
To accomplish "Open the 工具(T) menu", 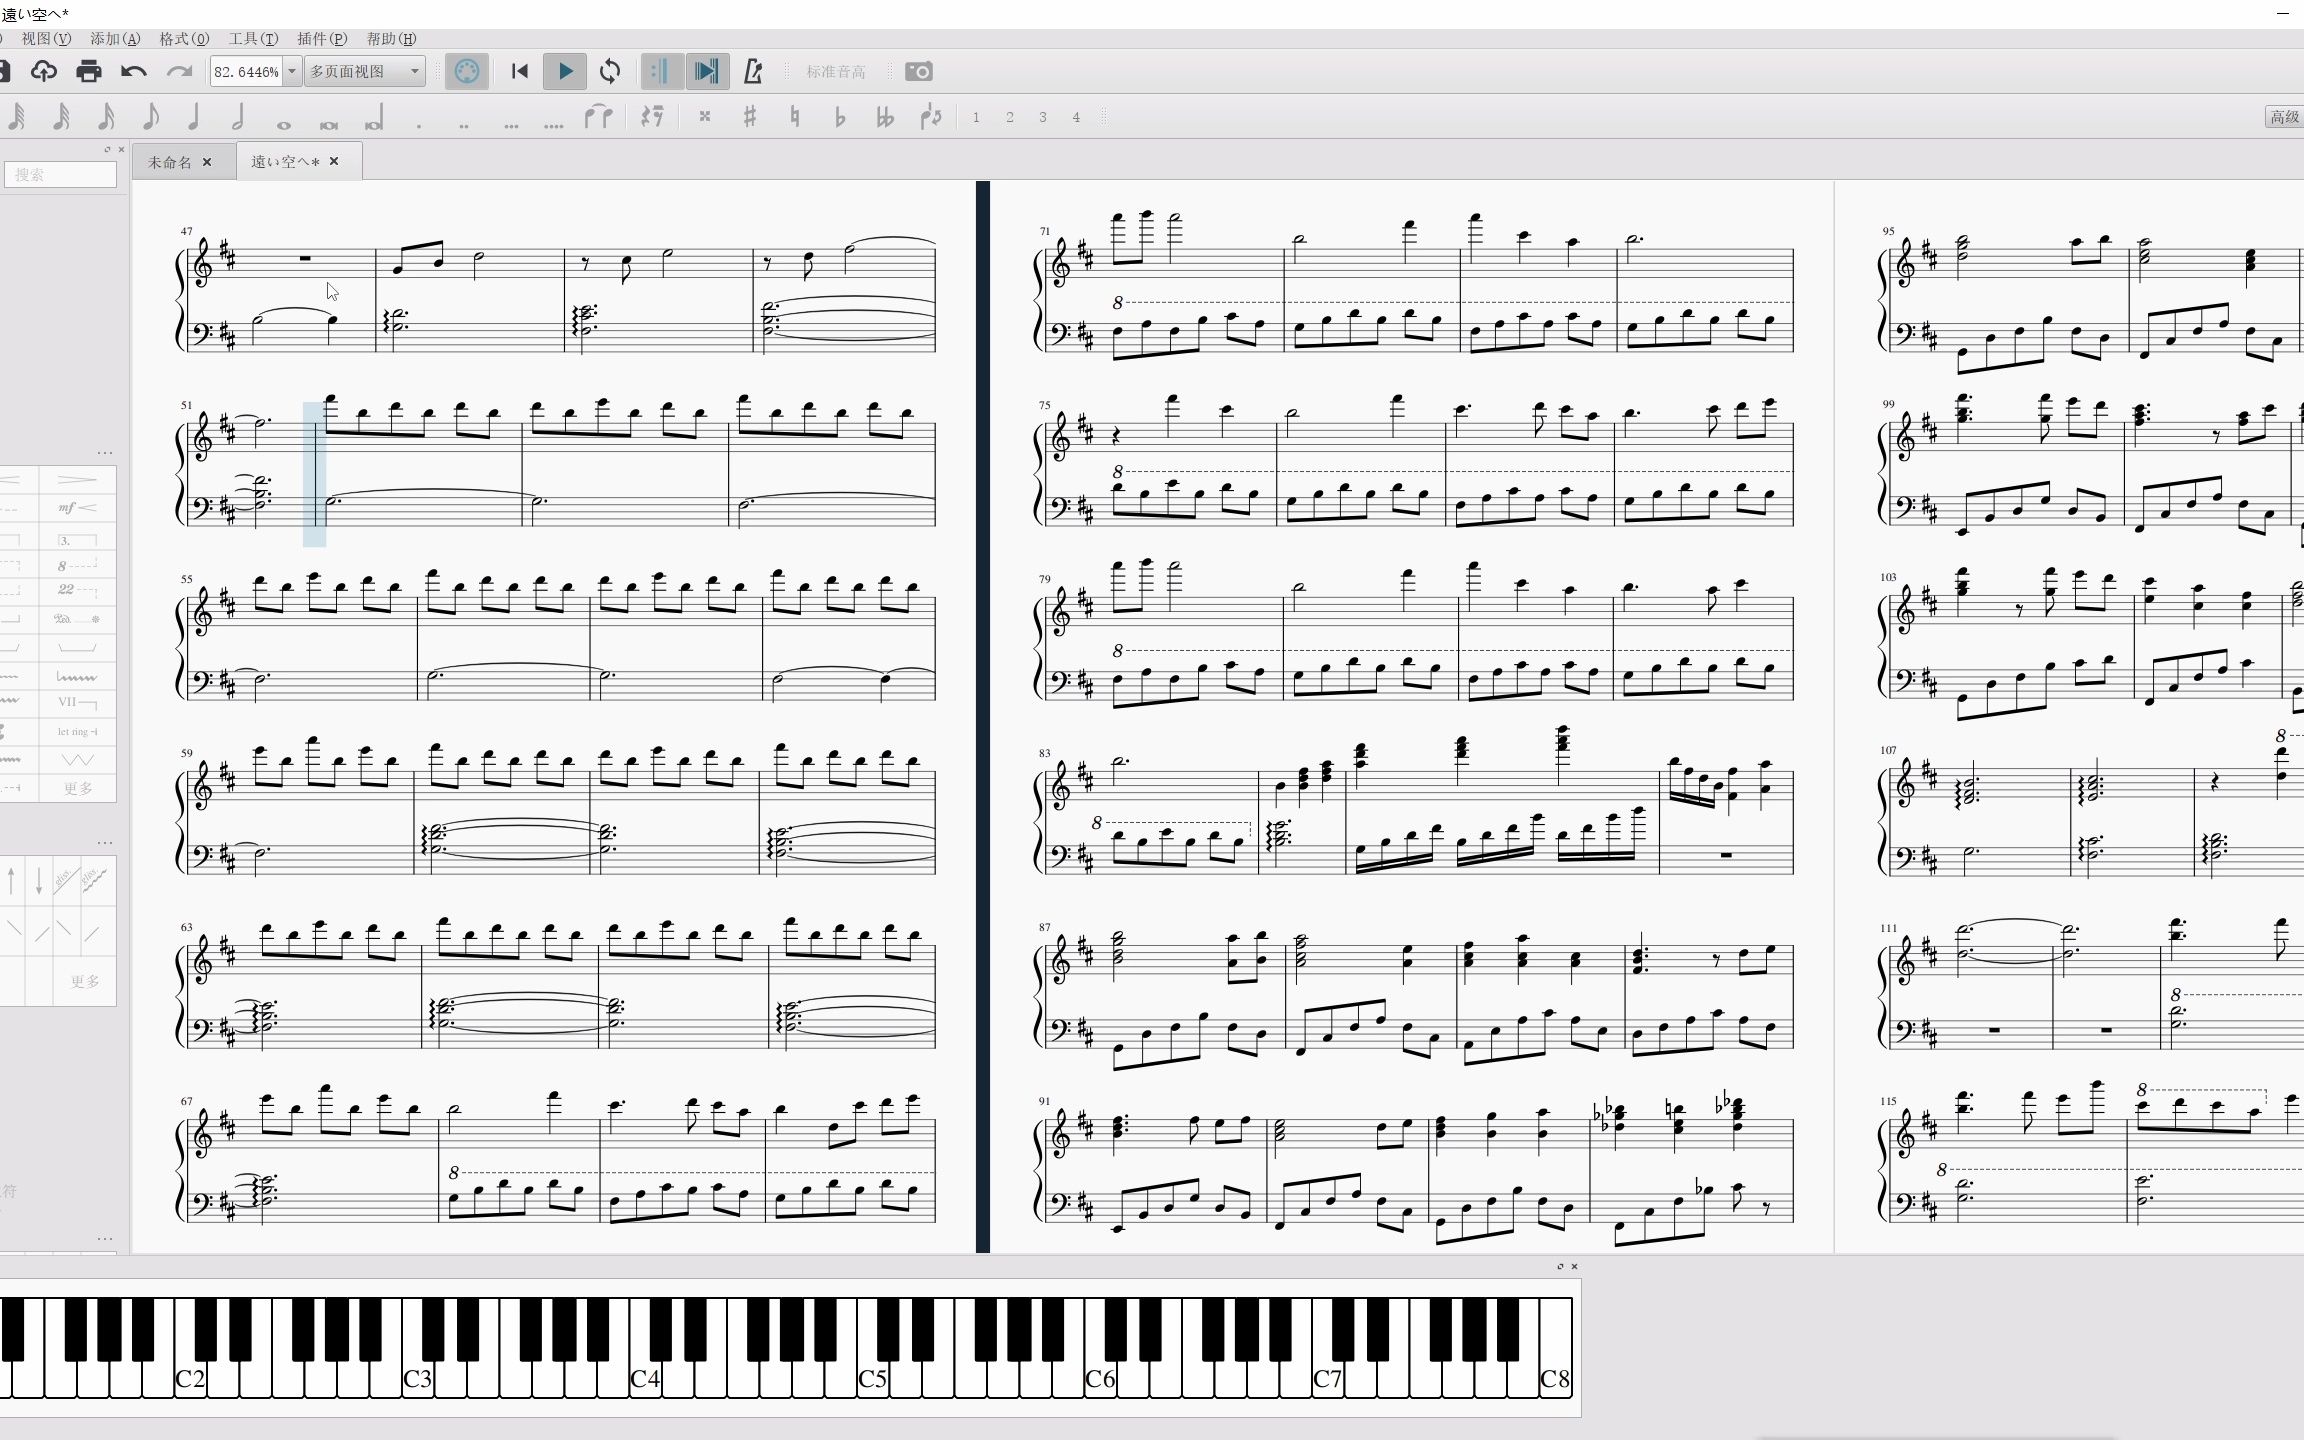I will [253, 38].
